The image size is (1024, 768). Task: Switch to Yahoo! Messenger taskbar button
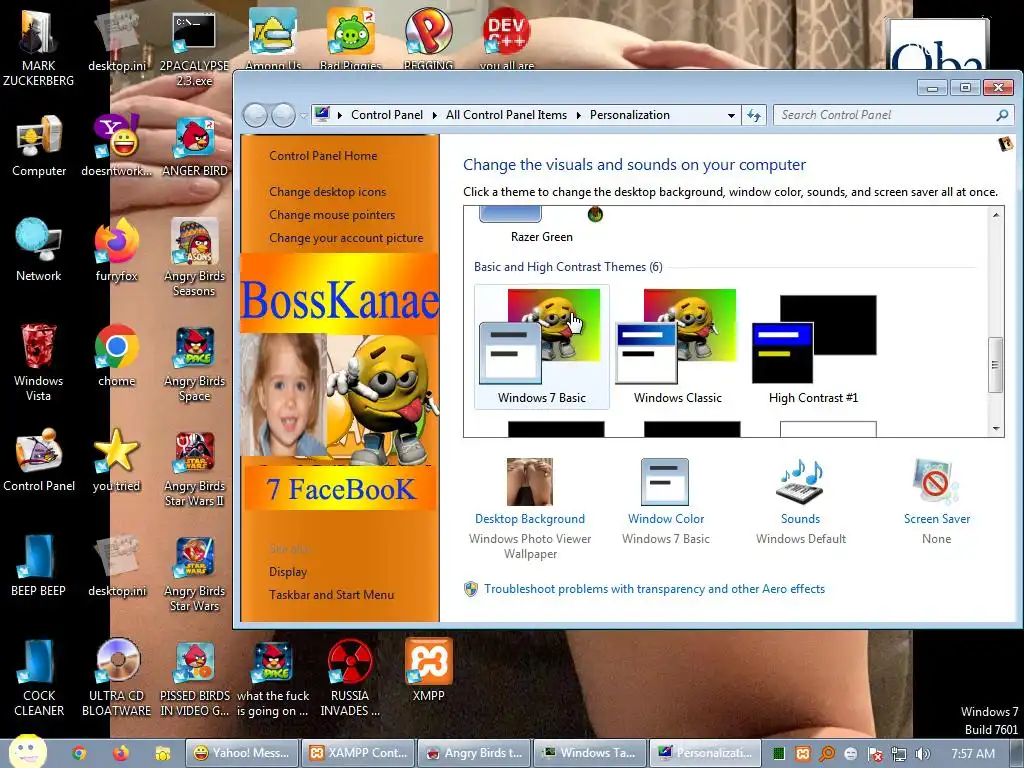coord(242,753)
